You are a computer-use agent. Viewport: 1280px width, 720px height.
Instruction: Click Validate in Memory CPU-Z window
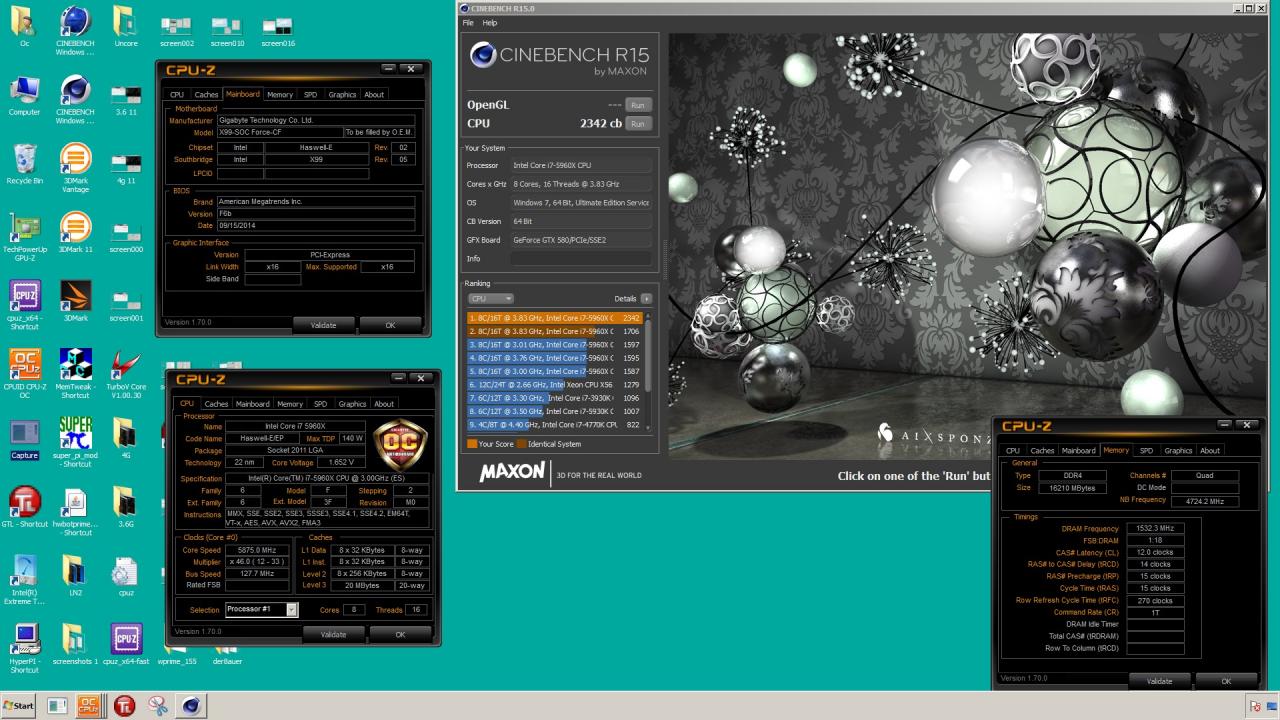[x=1159, y=681]
